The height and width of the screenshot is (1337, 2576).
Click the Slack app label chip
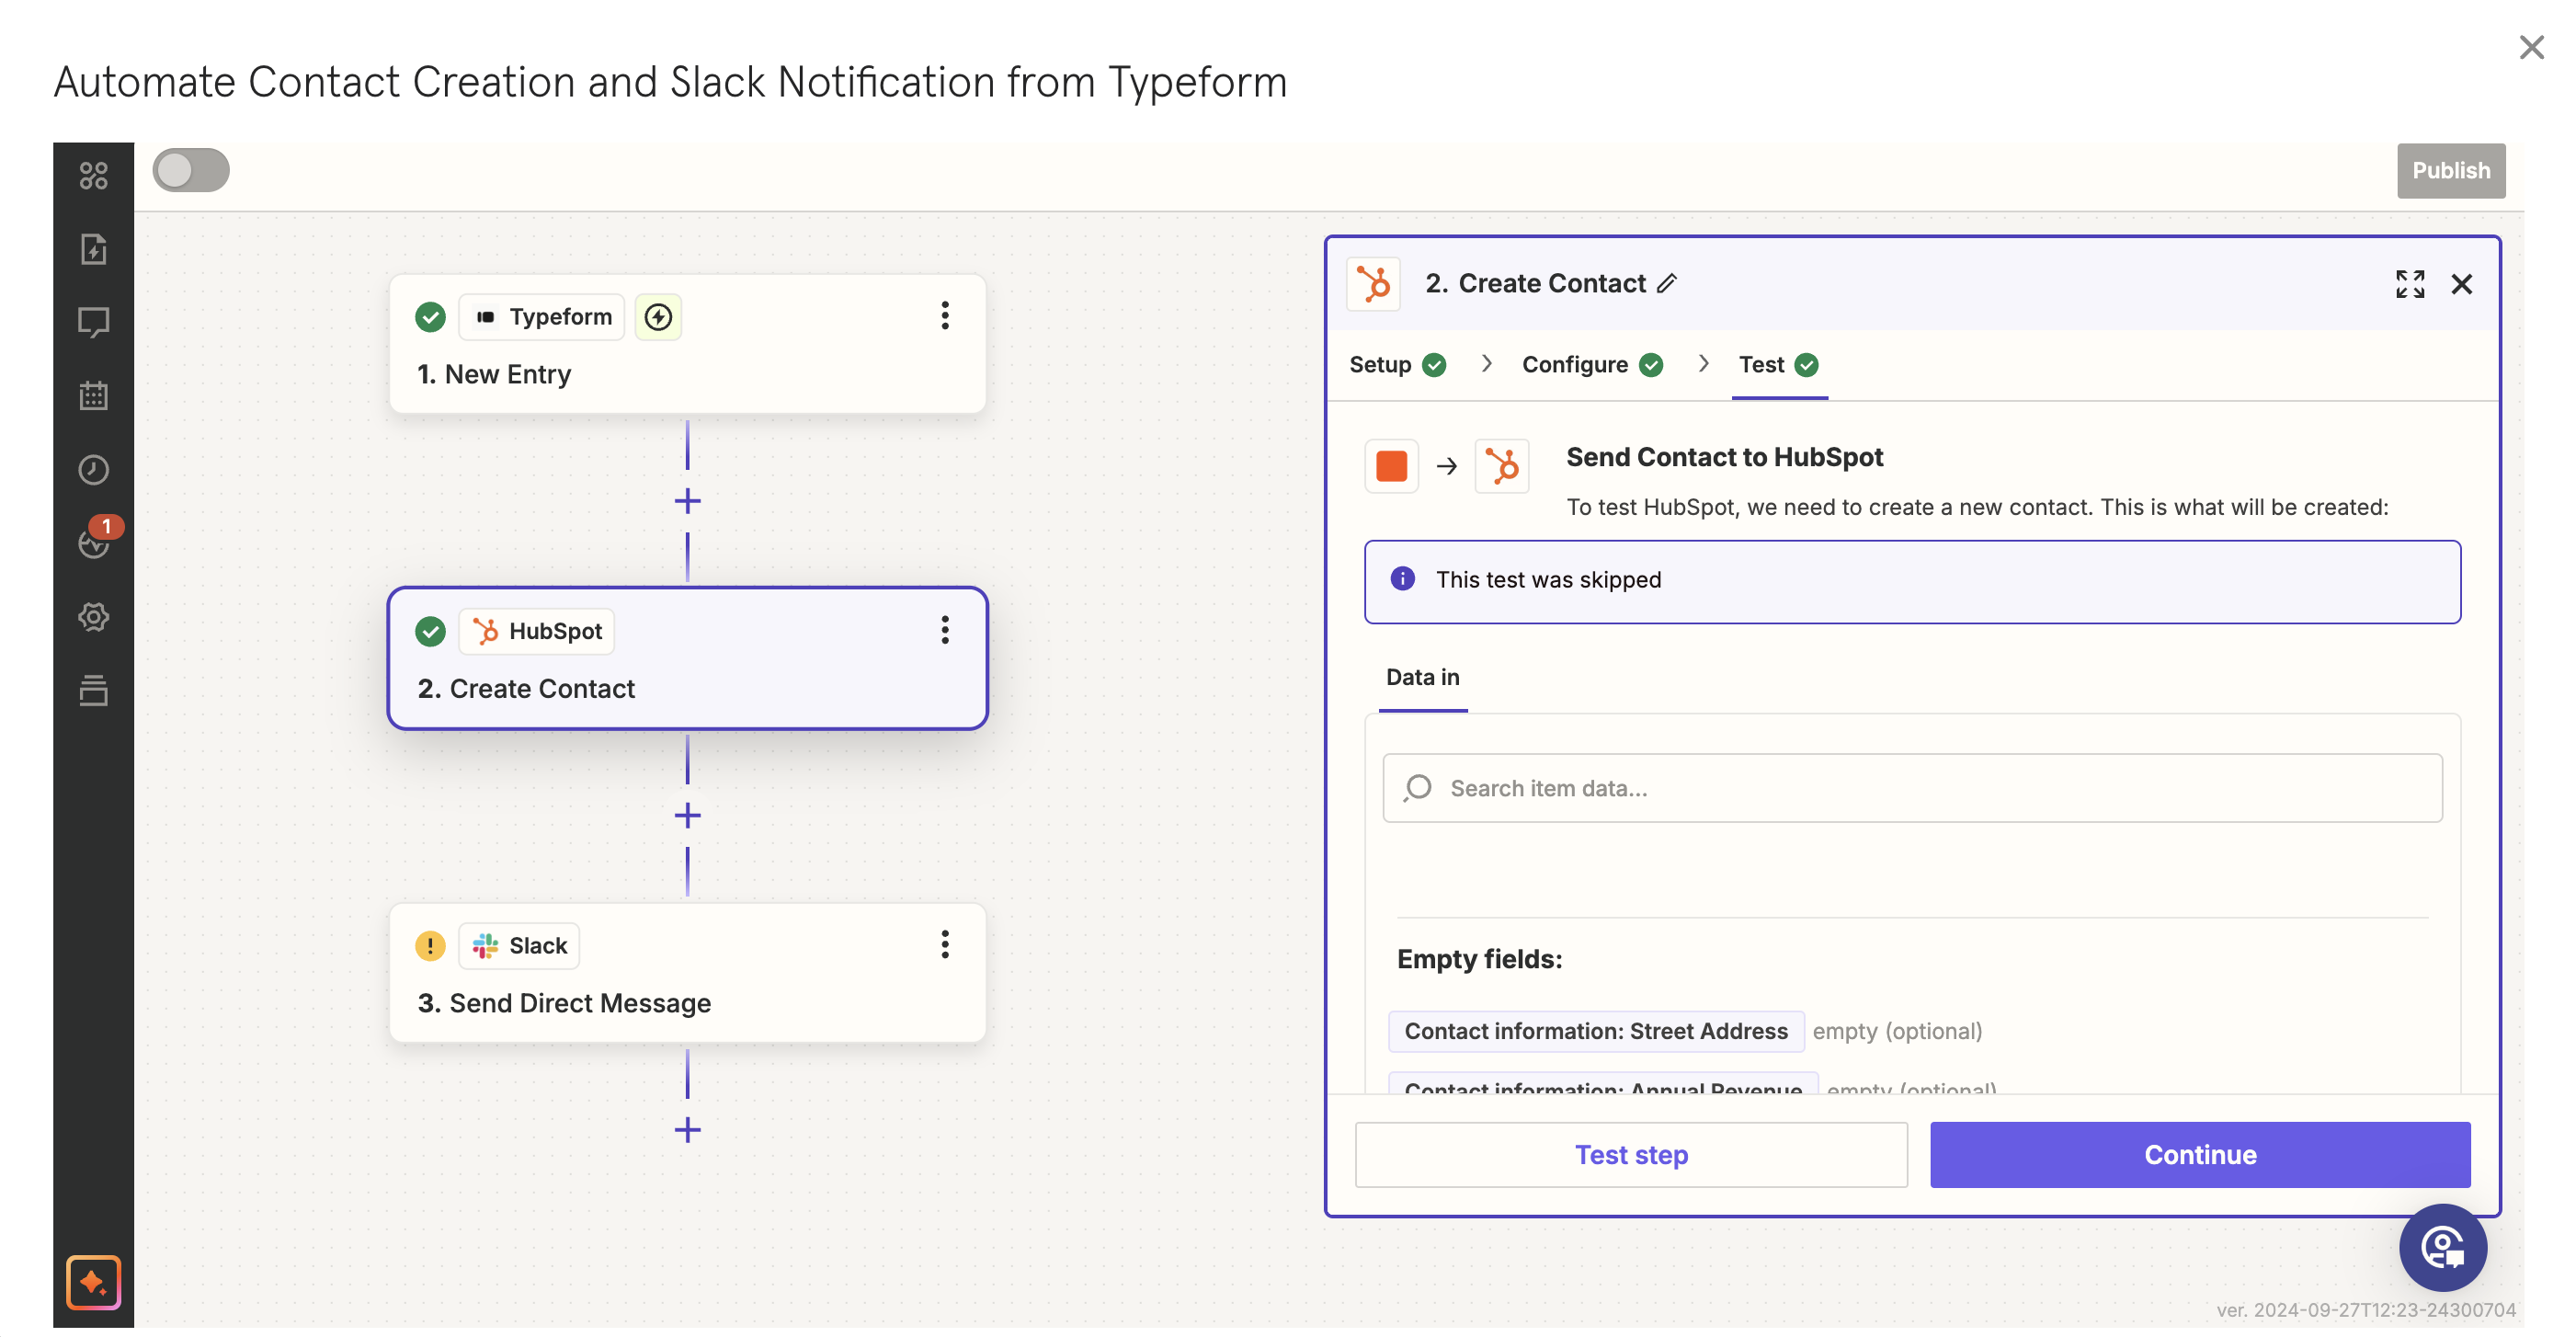click(x=518, y=946)
